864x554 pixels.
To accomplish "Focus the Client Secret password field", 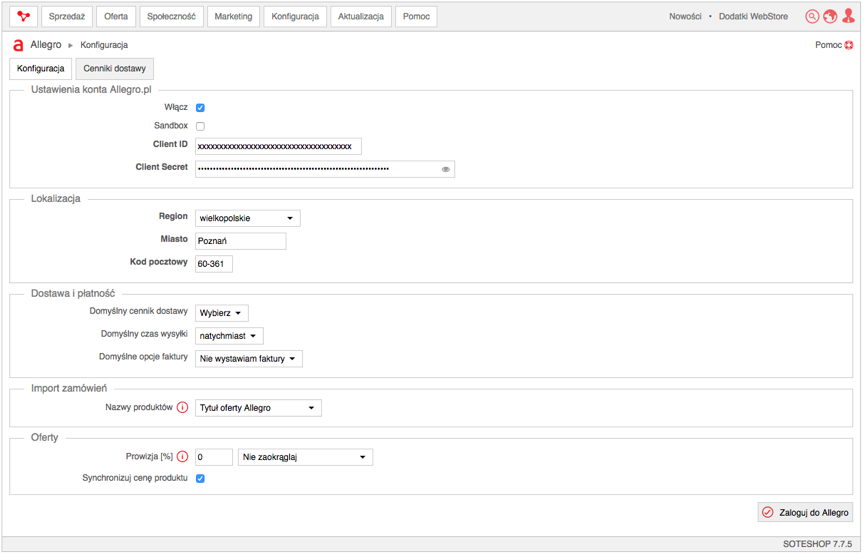I will coord(325,169).
